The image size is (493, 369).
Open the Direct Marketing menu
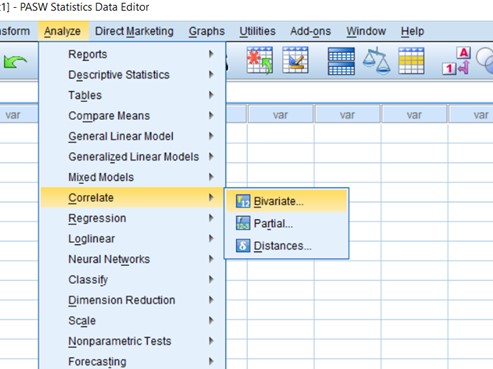click(x=134, y=31)
